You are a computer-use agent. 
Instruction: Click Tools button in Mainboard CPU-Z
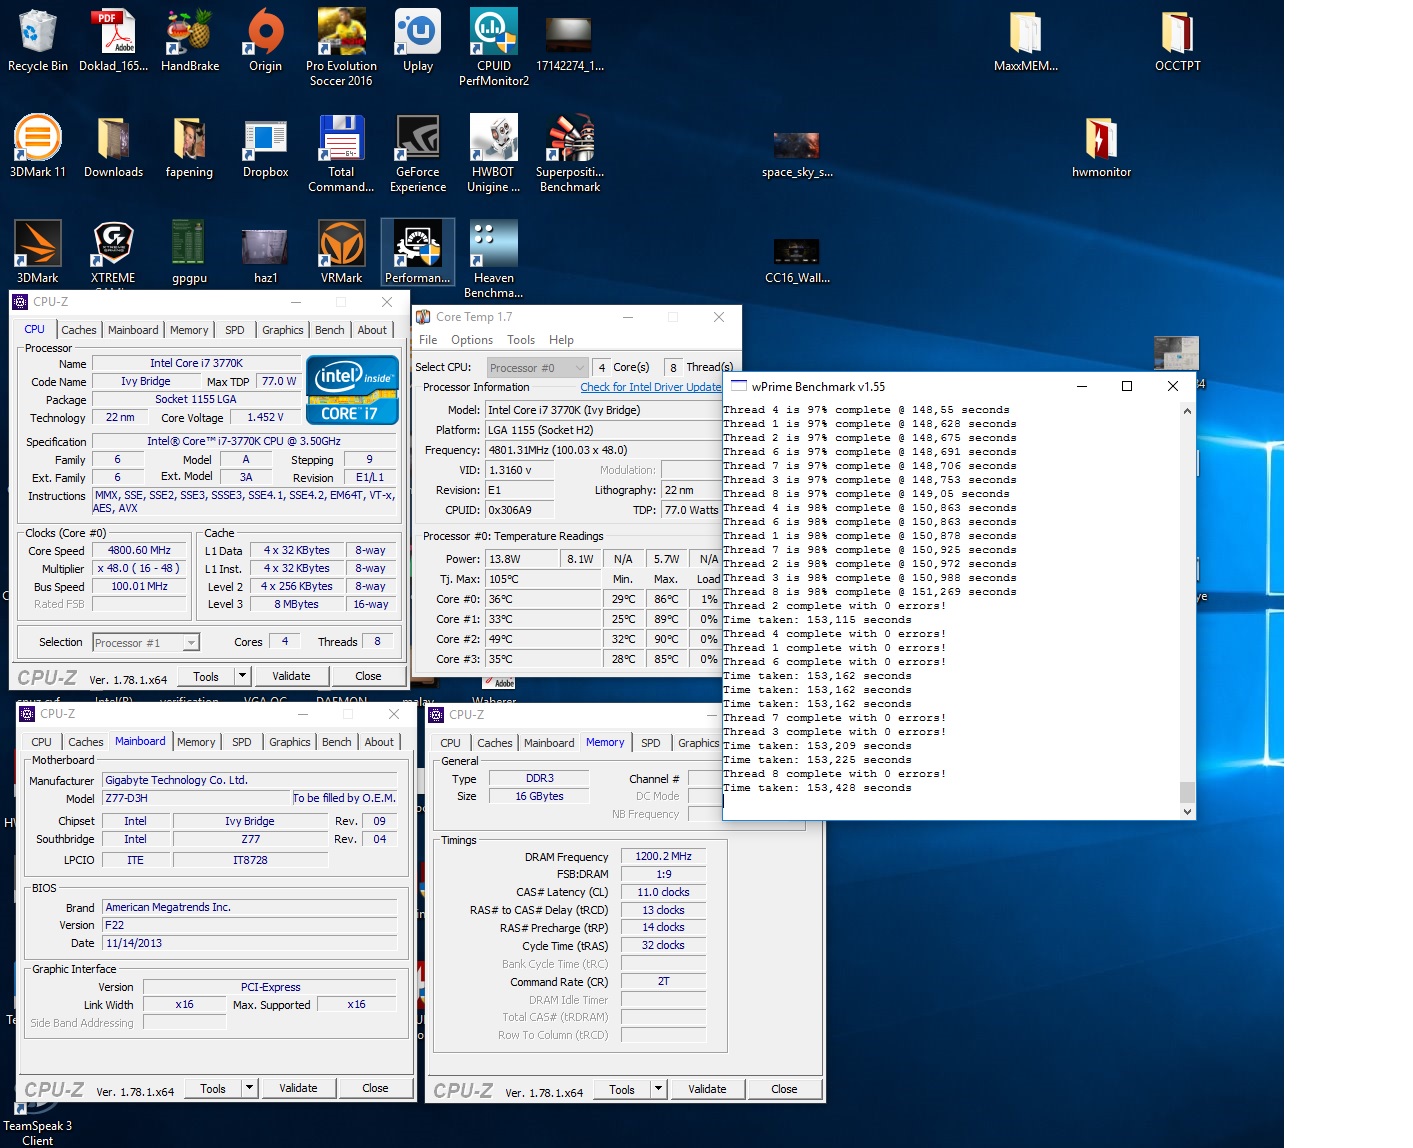pos(213,1088)
